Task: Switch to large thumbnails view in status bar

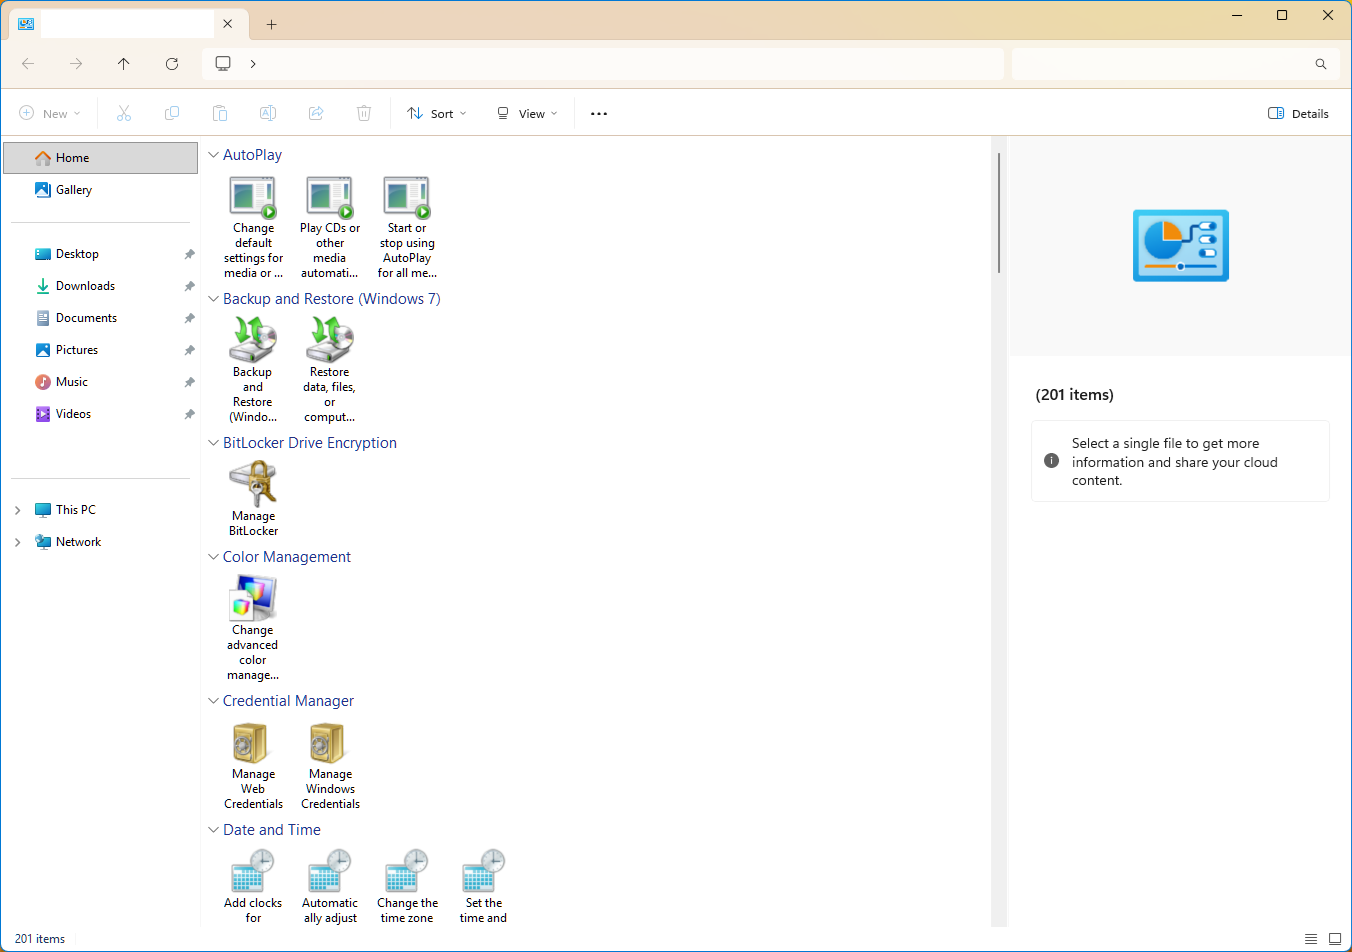Action: pyautogui.click(x=1335, y=939)
